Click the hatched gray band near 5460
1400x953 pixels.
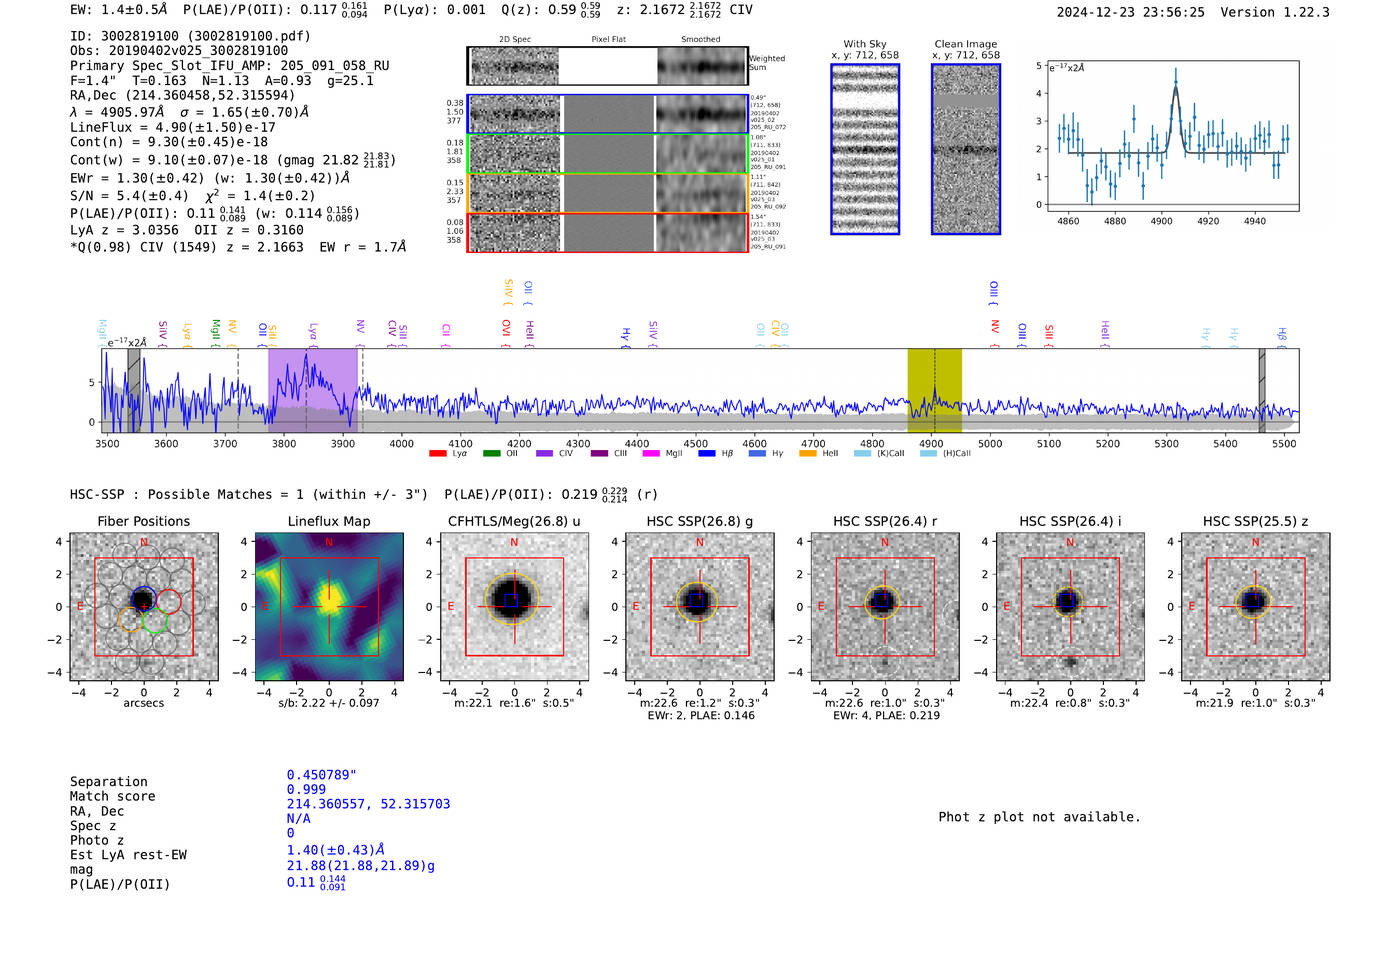tap(1262, 390)
